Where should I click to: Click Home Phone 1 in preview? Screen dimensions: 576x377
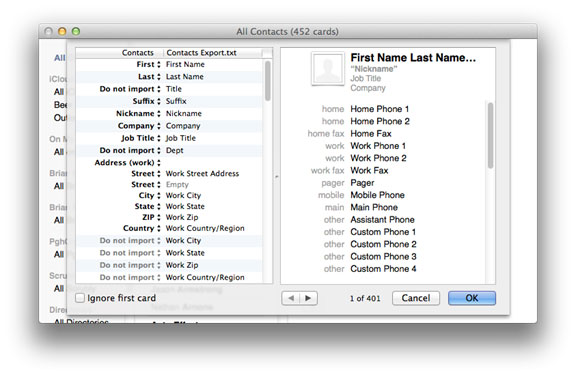379,109
